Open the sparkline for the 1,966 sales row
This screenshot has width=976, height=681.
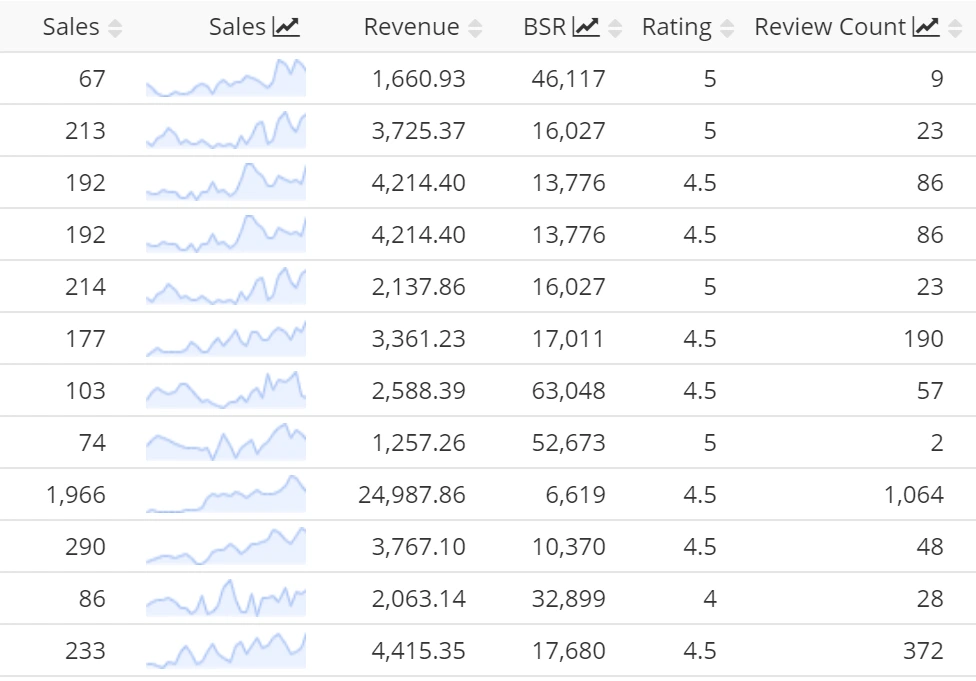coord(225,493)
